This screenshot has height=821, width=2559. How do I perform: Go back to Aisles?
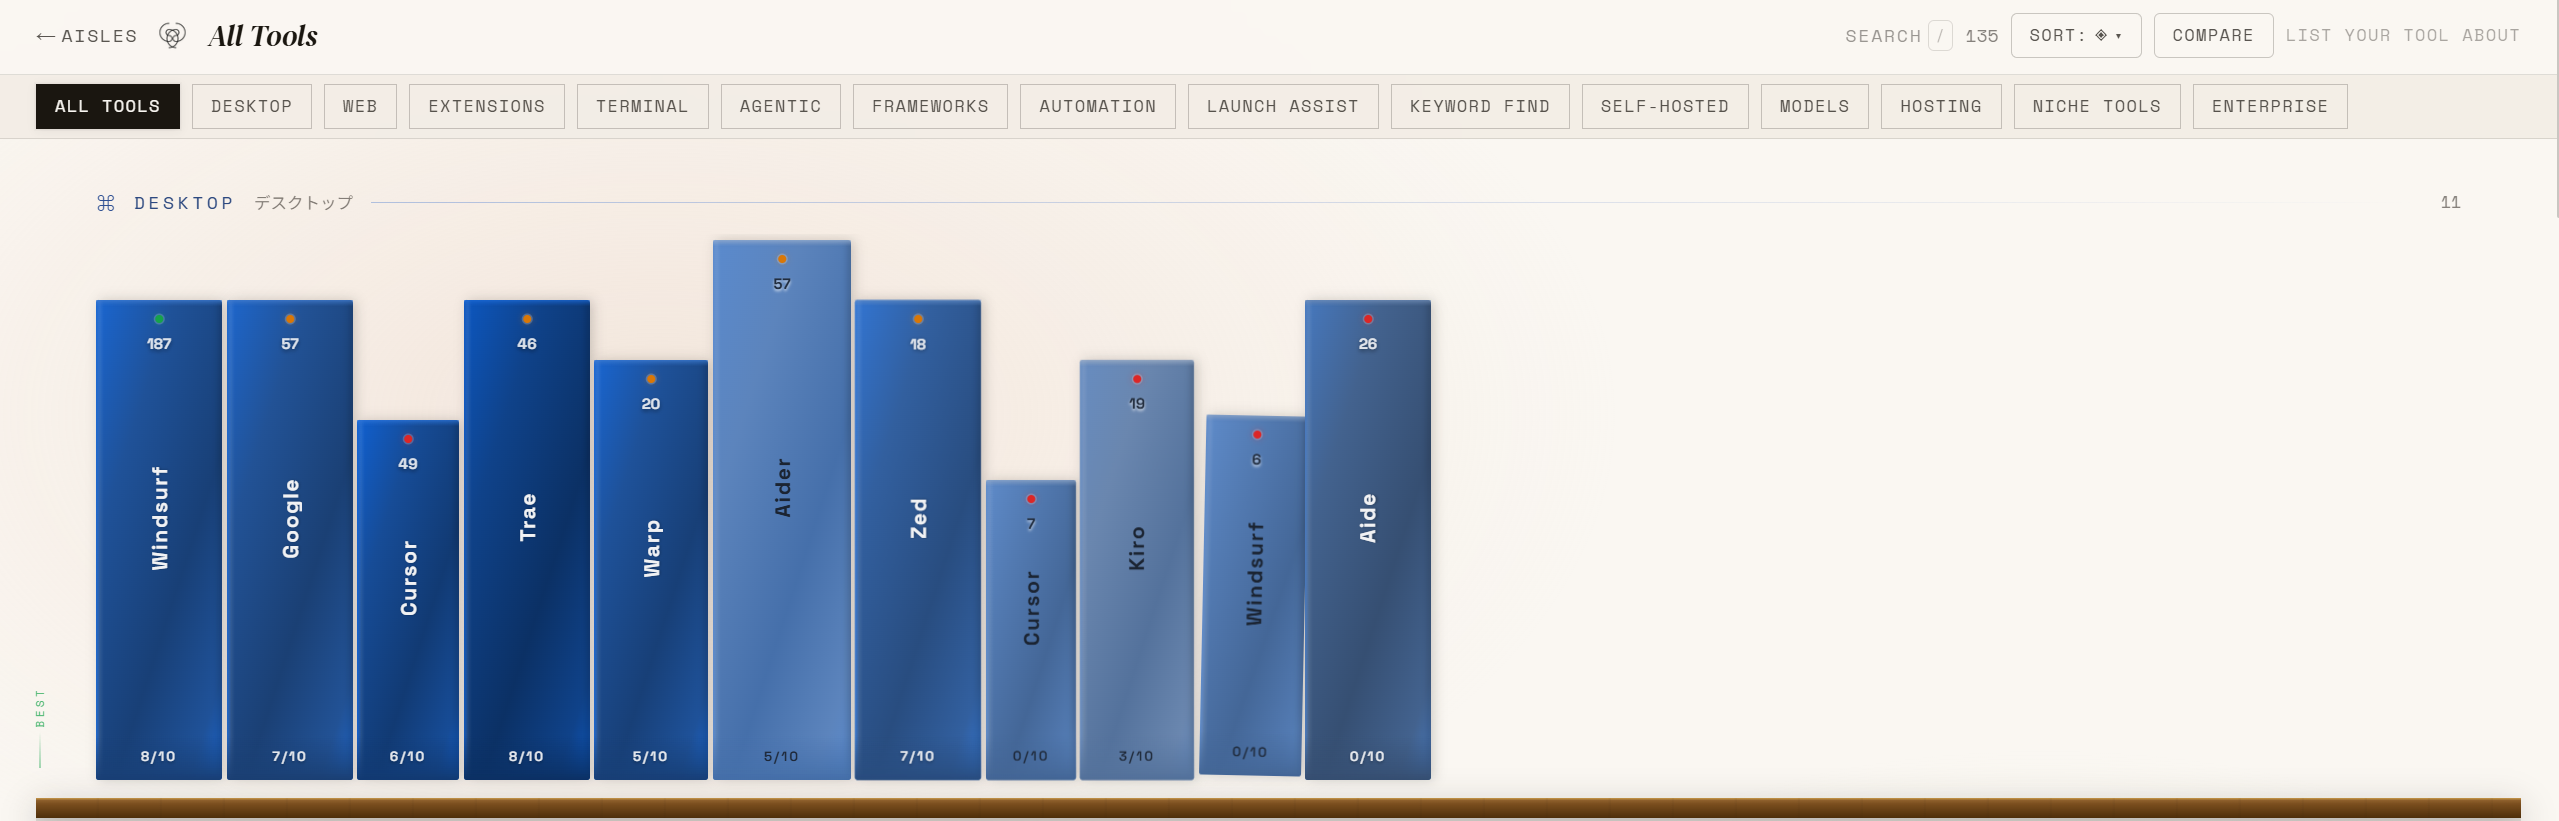tap(87, 36)
